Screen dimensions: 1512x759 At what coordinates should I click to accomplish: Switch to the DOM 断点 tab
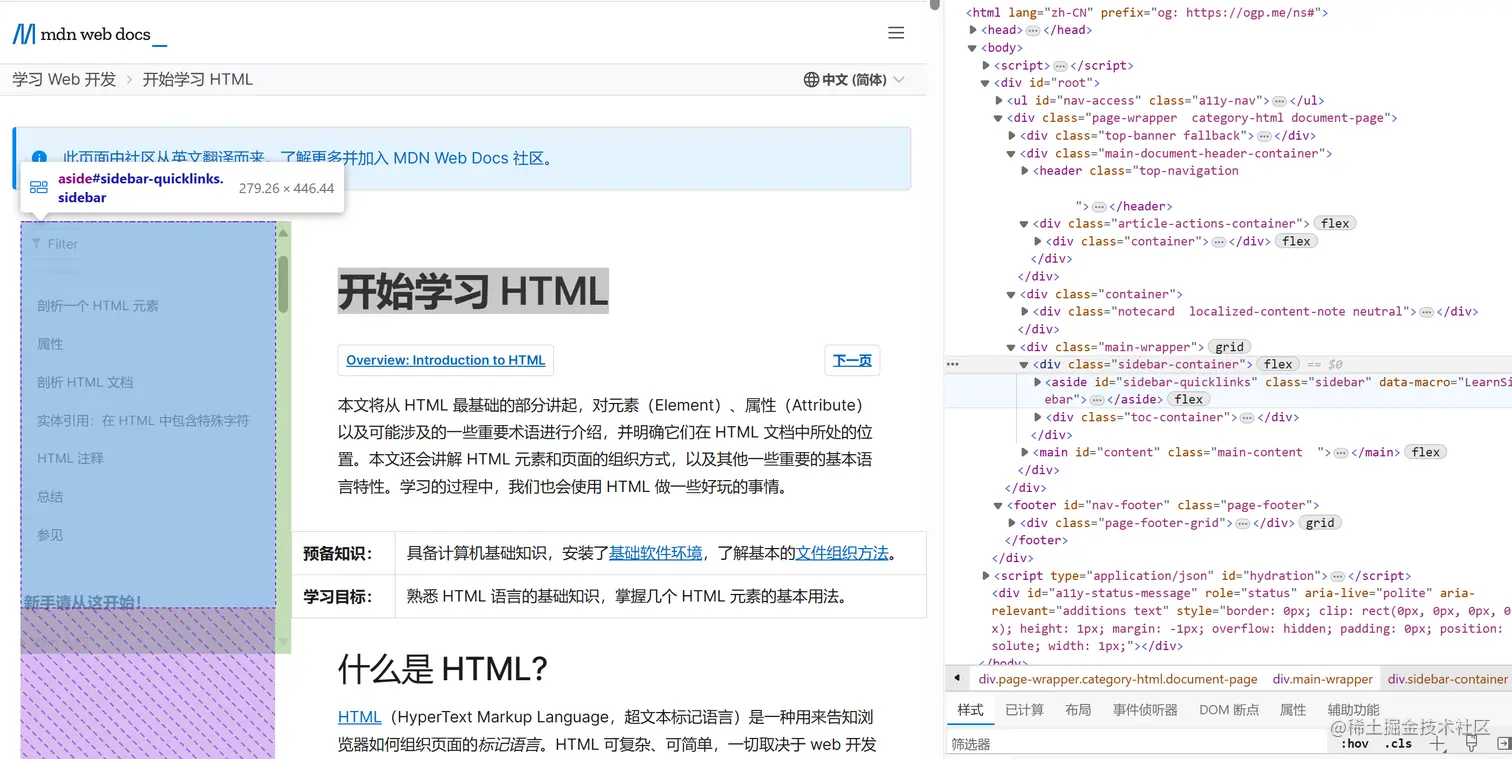coord(1229,710)
